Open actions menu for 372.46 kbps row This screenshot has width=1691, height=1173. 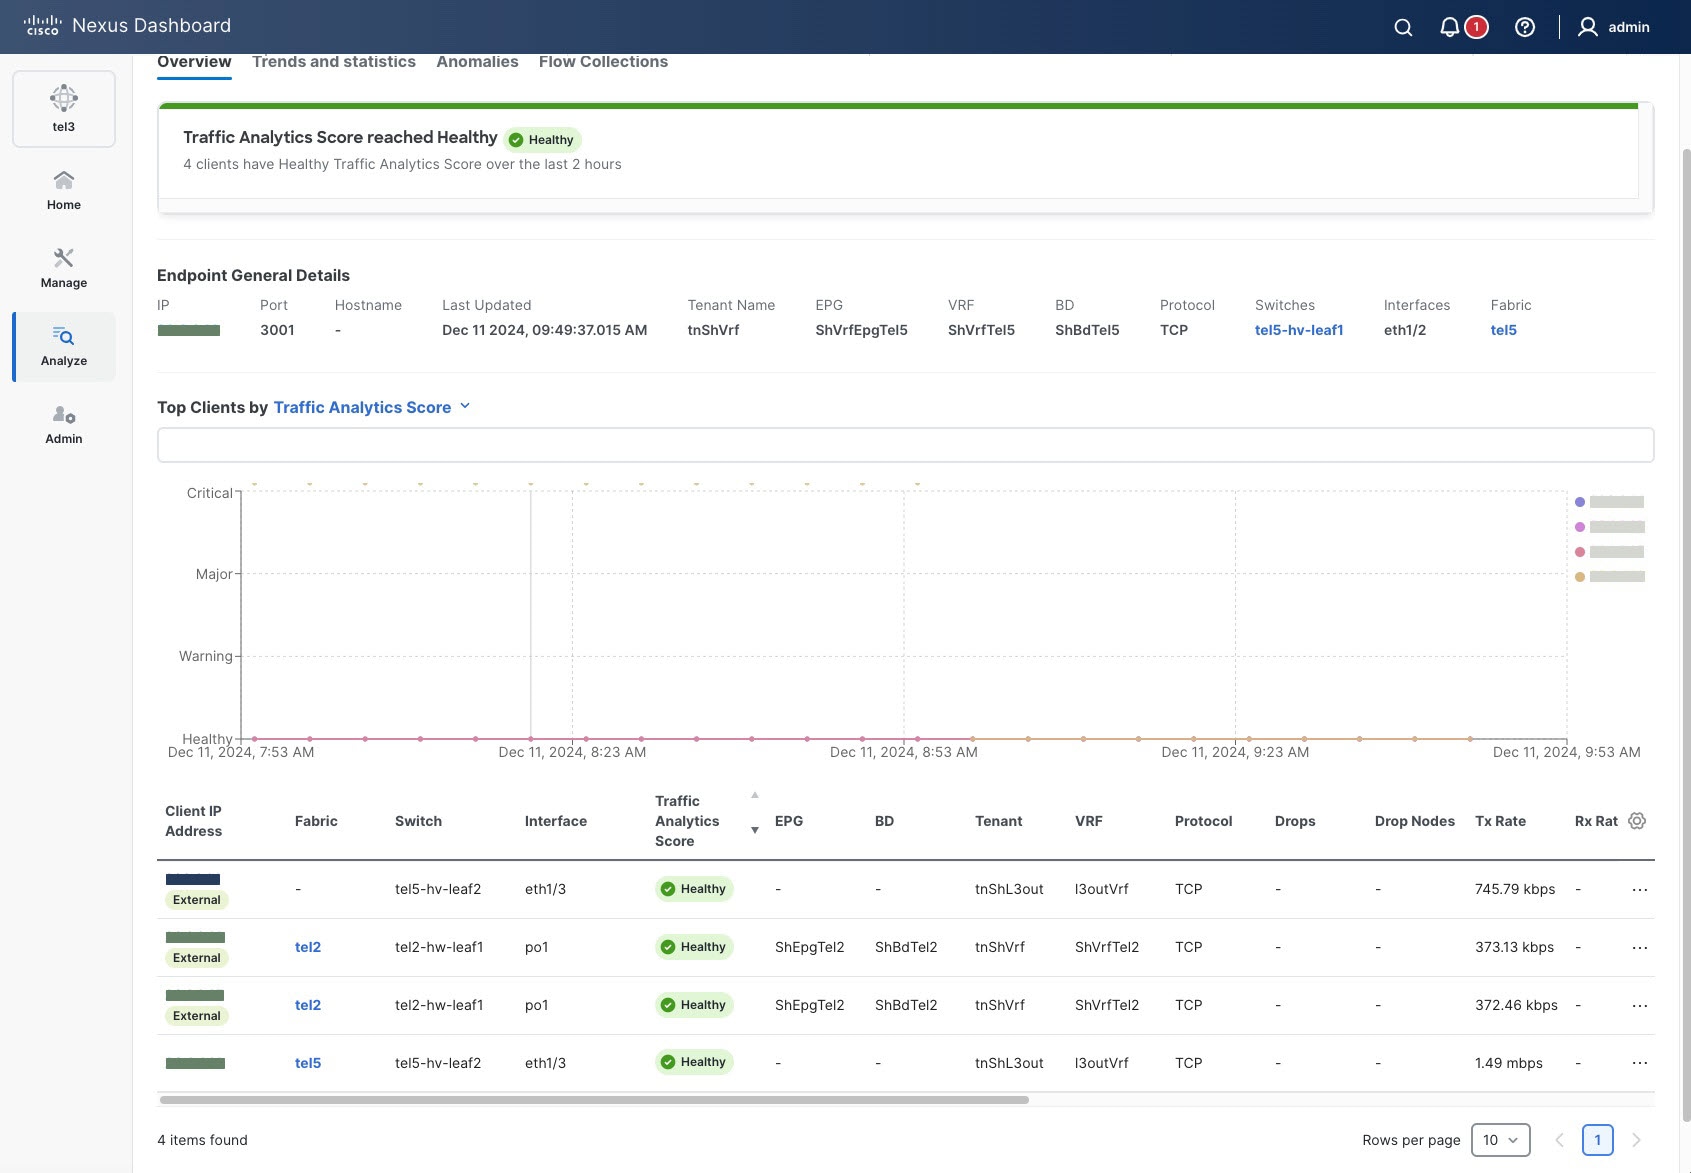(x=1640, y=1005)
